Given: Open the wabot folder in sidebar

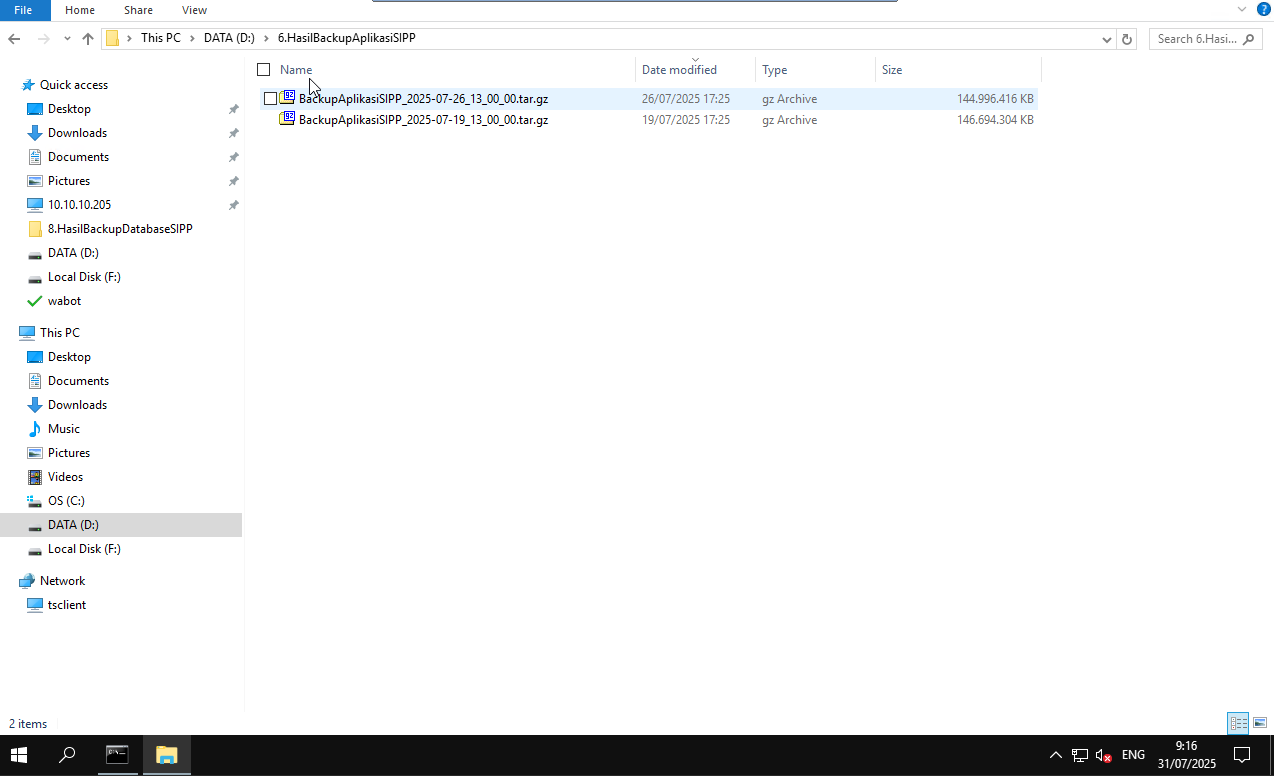Looking at the screenshot, I should coord(65,300).
